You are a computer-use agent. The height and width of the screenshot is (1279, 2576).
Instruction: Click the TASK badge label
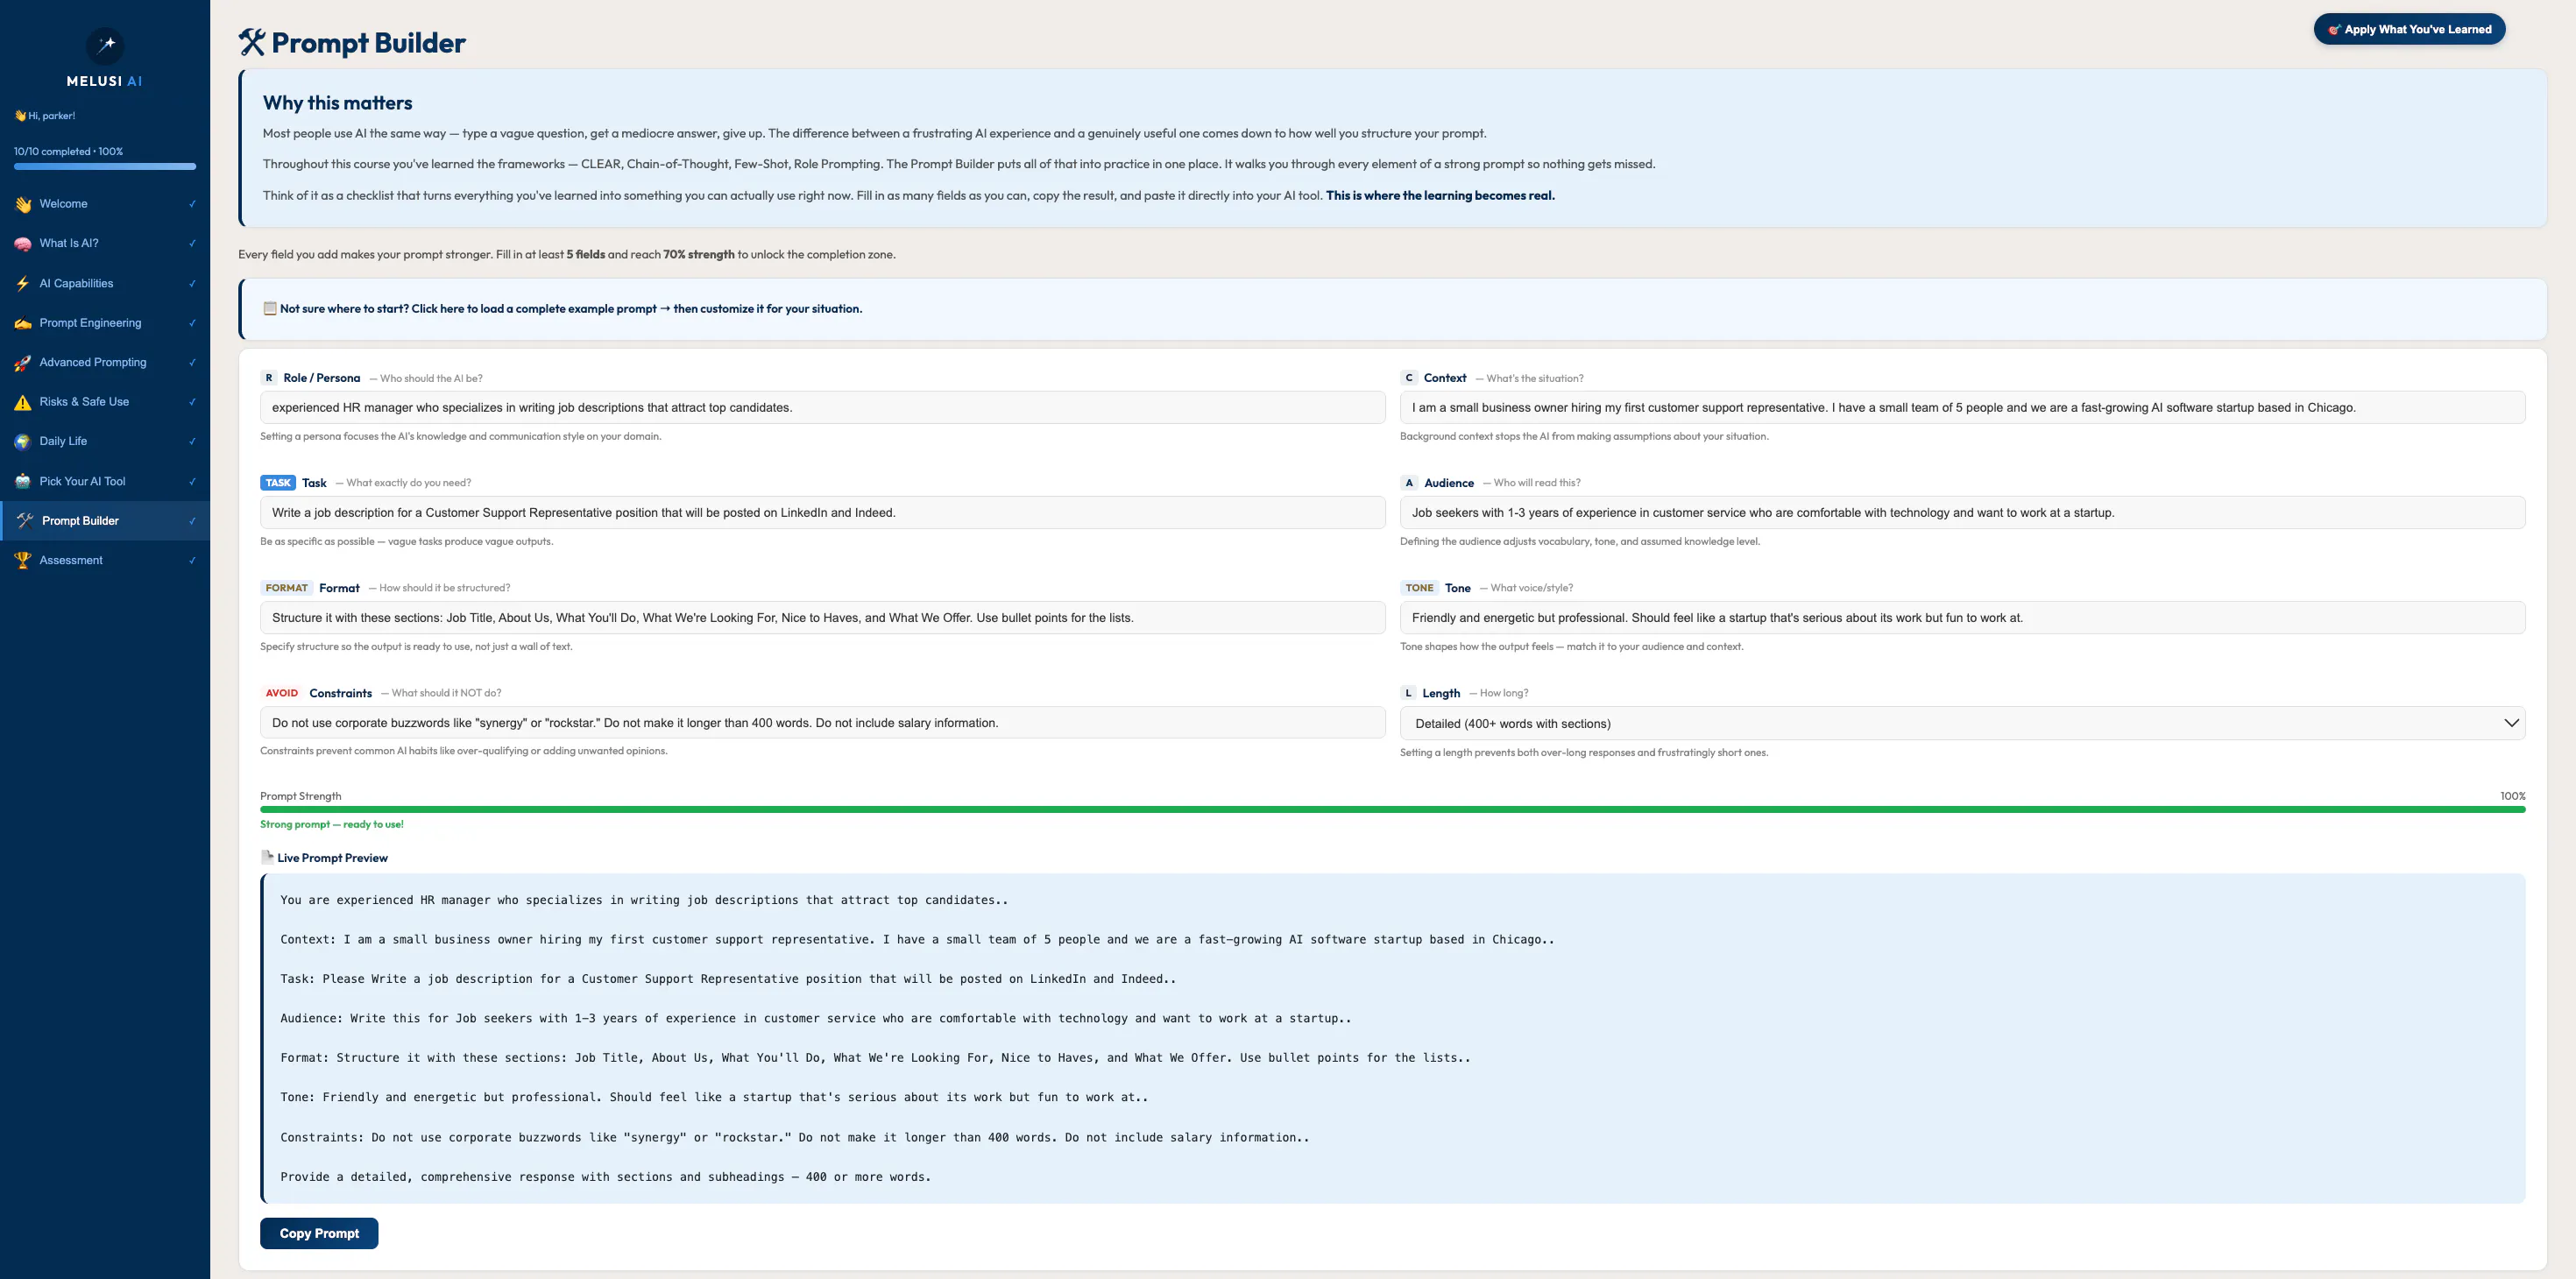pos(278,483)
